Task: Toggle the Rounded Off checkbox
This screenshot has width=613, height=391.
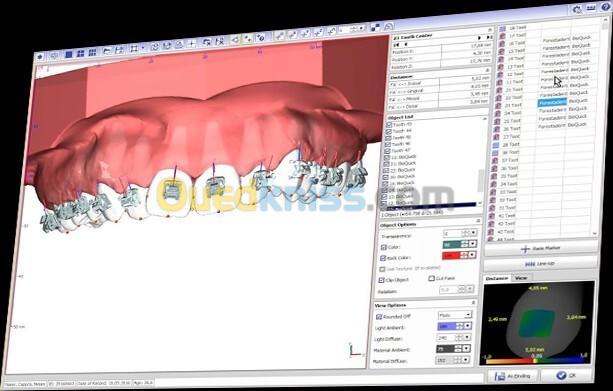Action: pyautogui.click(x=379, y=317)
